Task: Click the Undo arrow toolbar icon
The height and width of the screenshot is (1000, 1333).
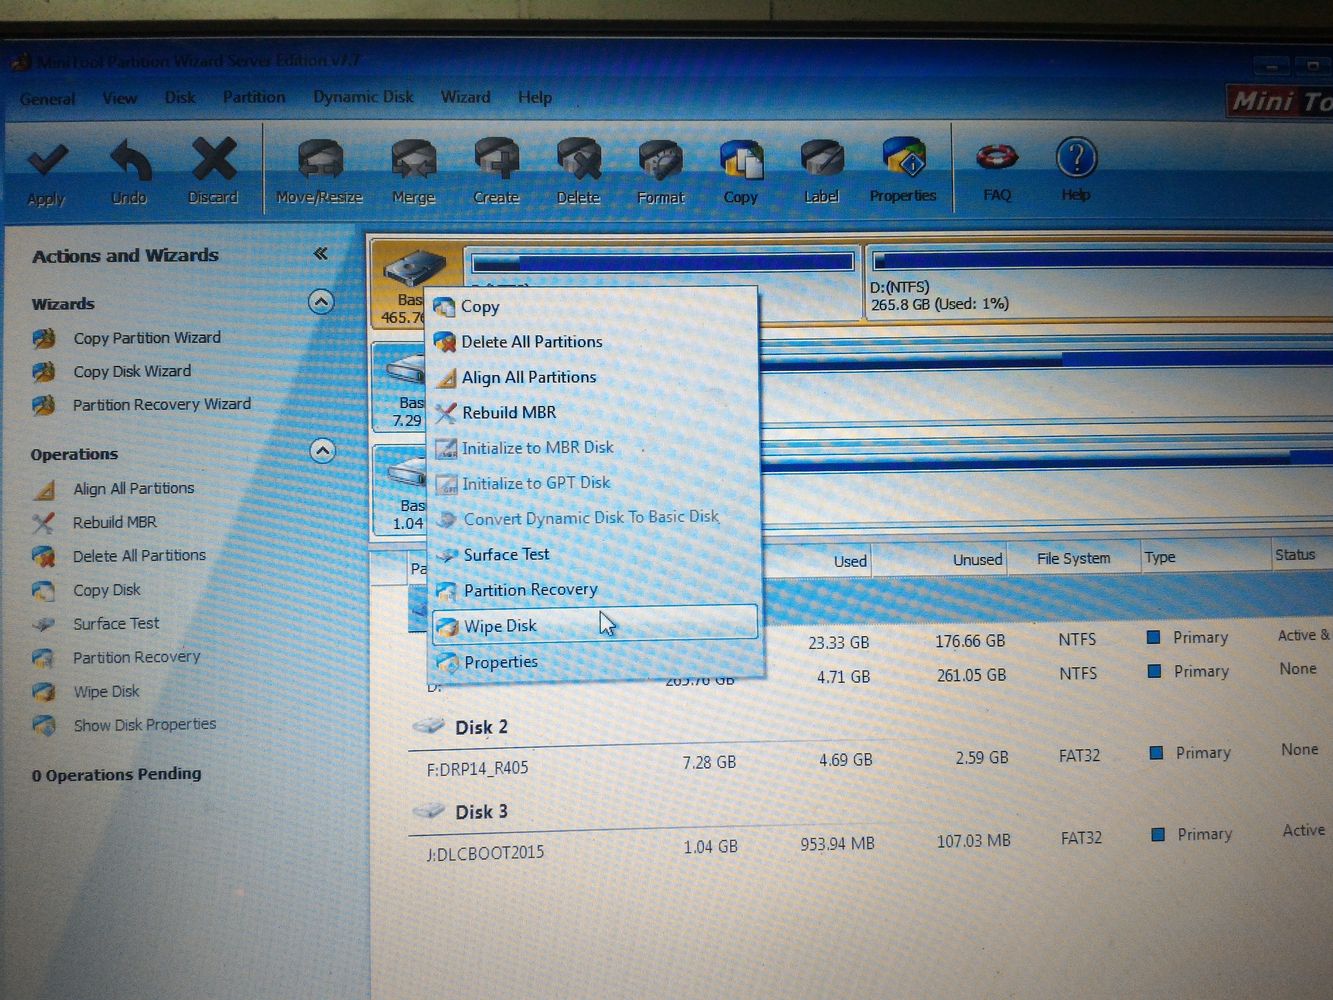Action: [130, 160]
